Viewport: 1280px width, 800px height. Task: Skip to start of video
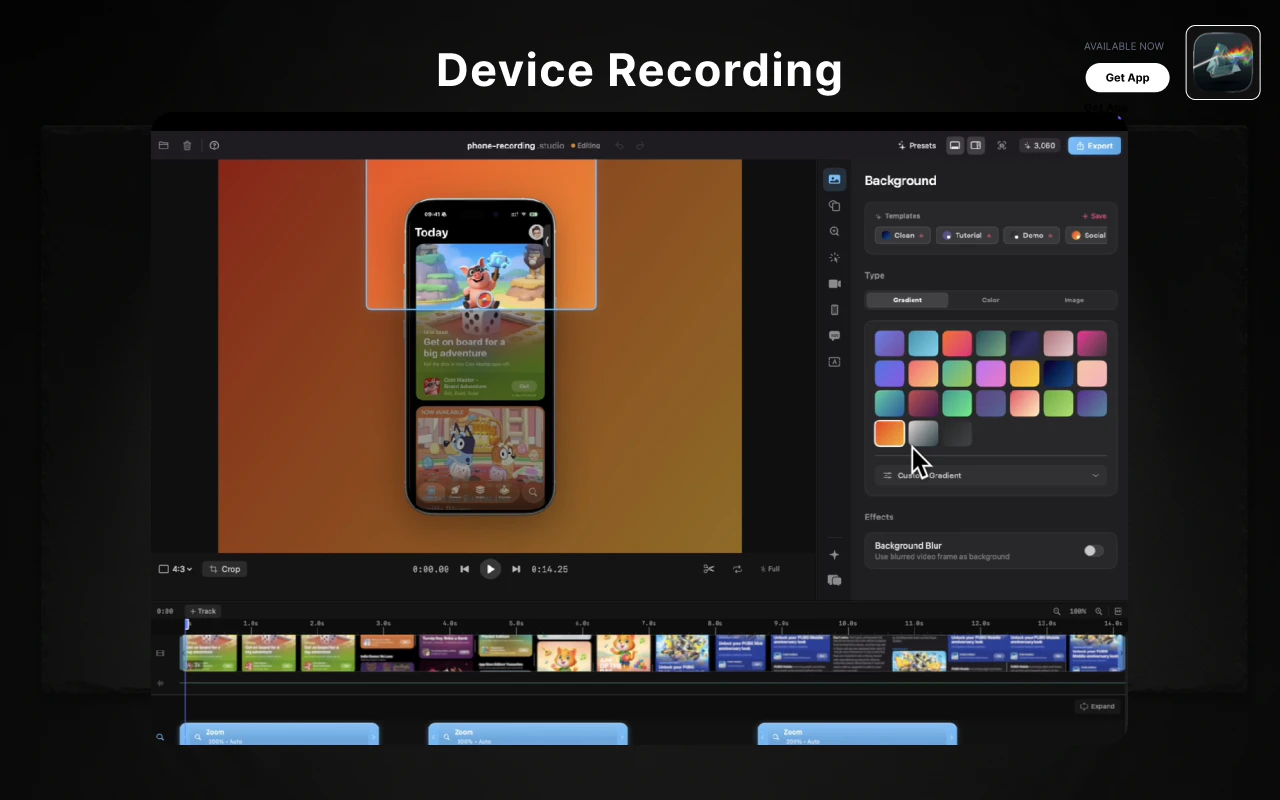tap(464, 569)
